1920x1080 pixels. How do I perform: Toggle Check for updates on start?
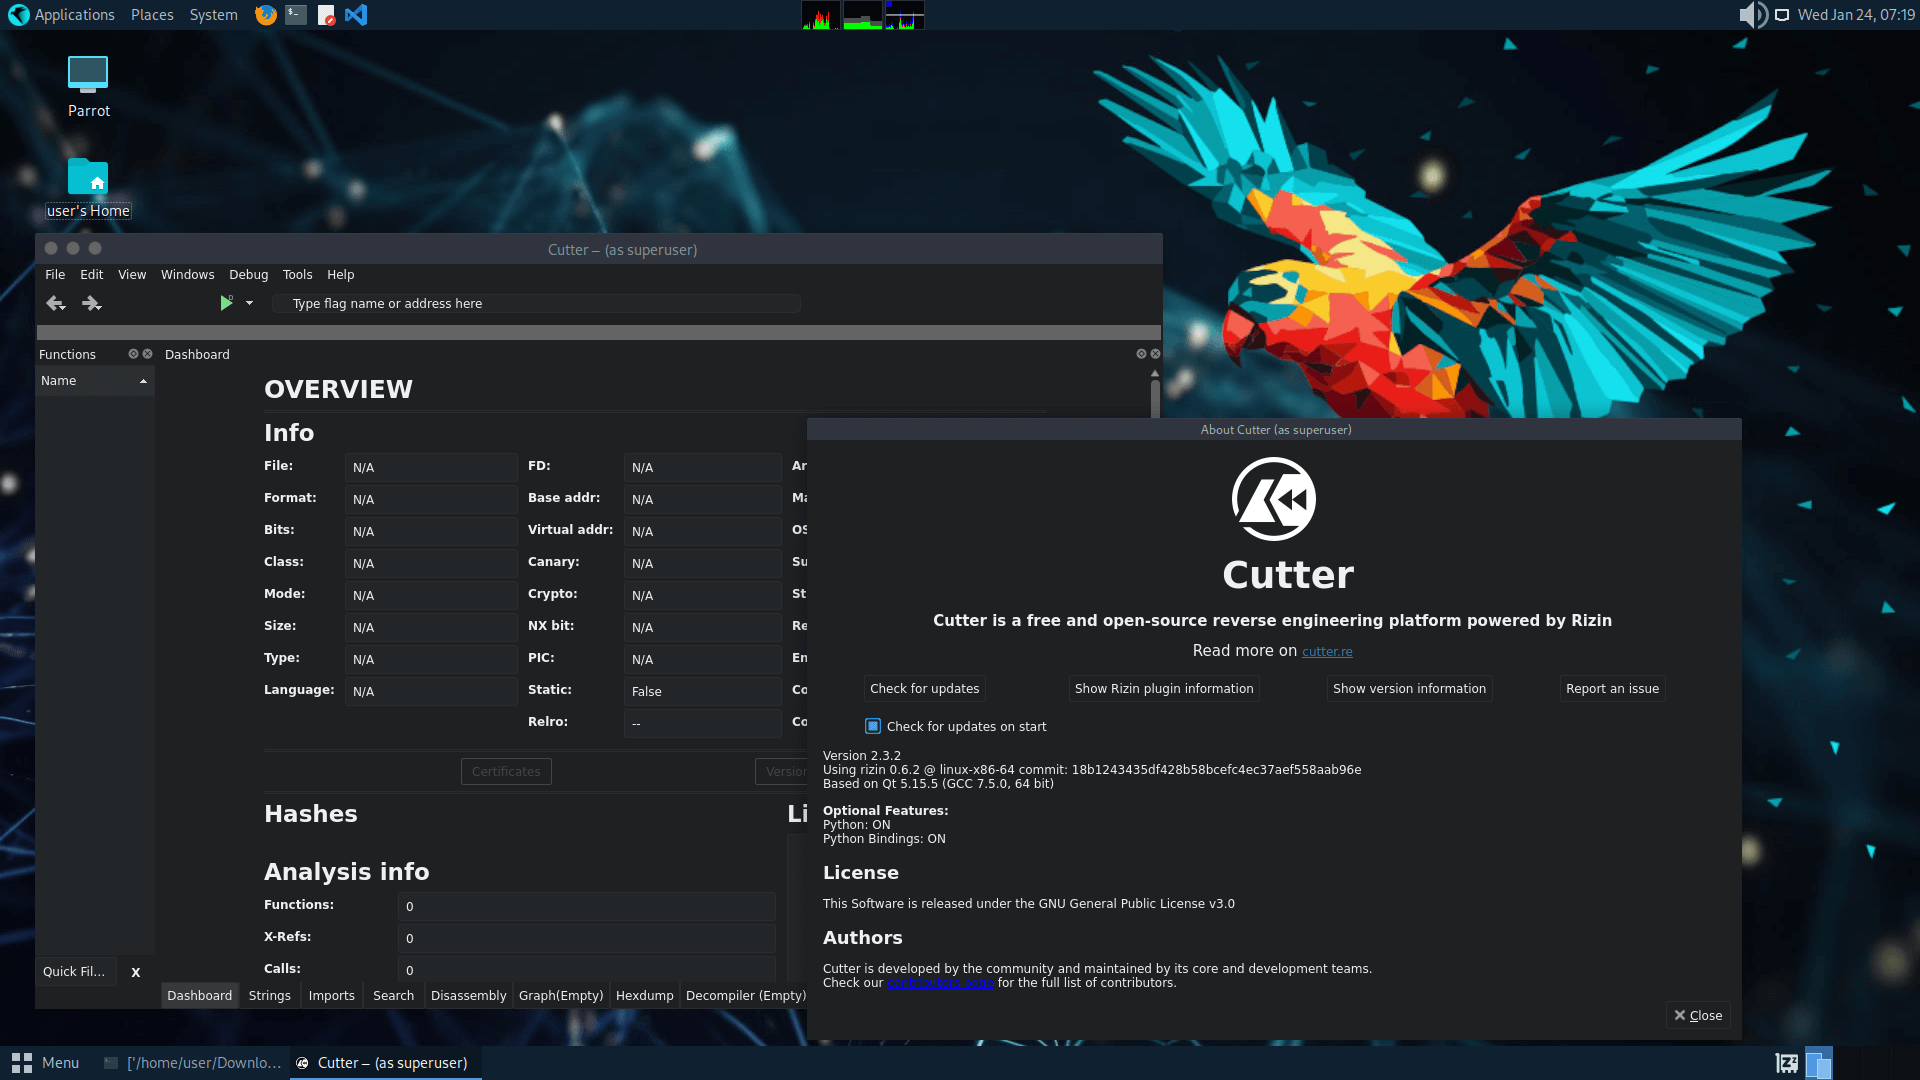pyautogui.click(x=873, y=727)
